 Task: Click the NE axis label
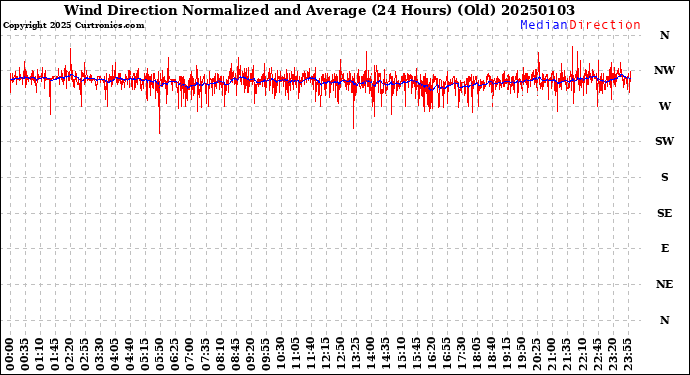[x=664, y=284]
